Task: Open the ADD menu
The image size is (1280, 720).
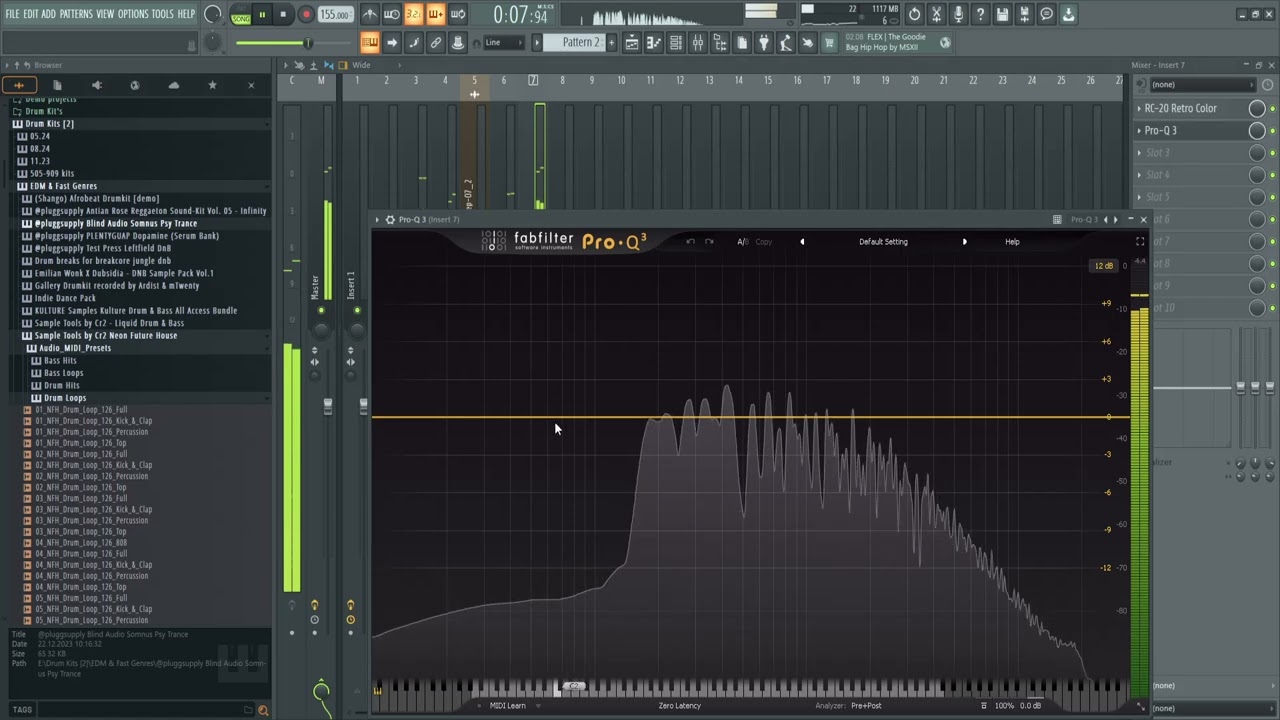Action: [x=48, y=14]
